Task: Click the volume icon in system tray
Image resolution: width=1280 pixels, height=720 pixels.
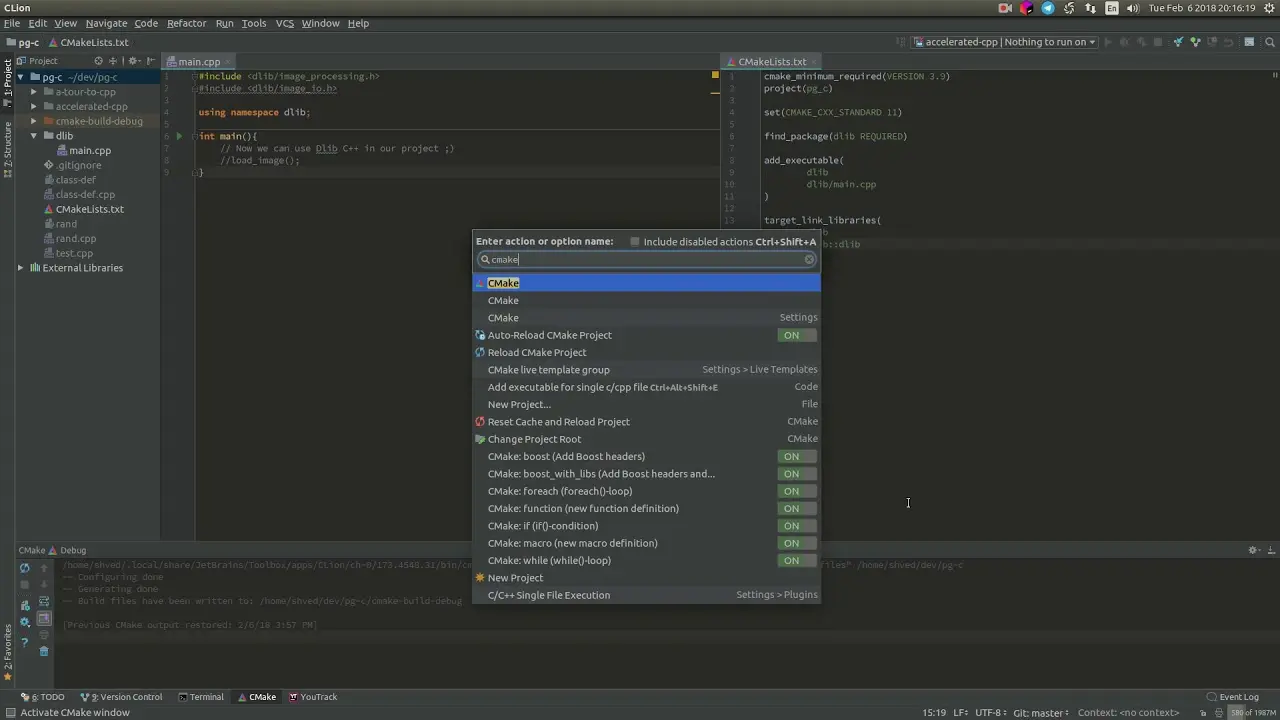Action: point(1132,8)
